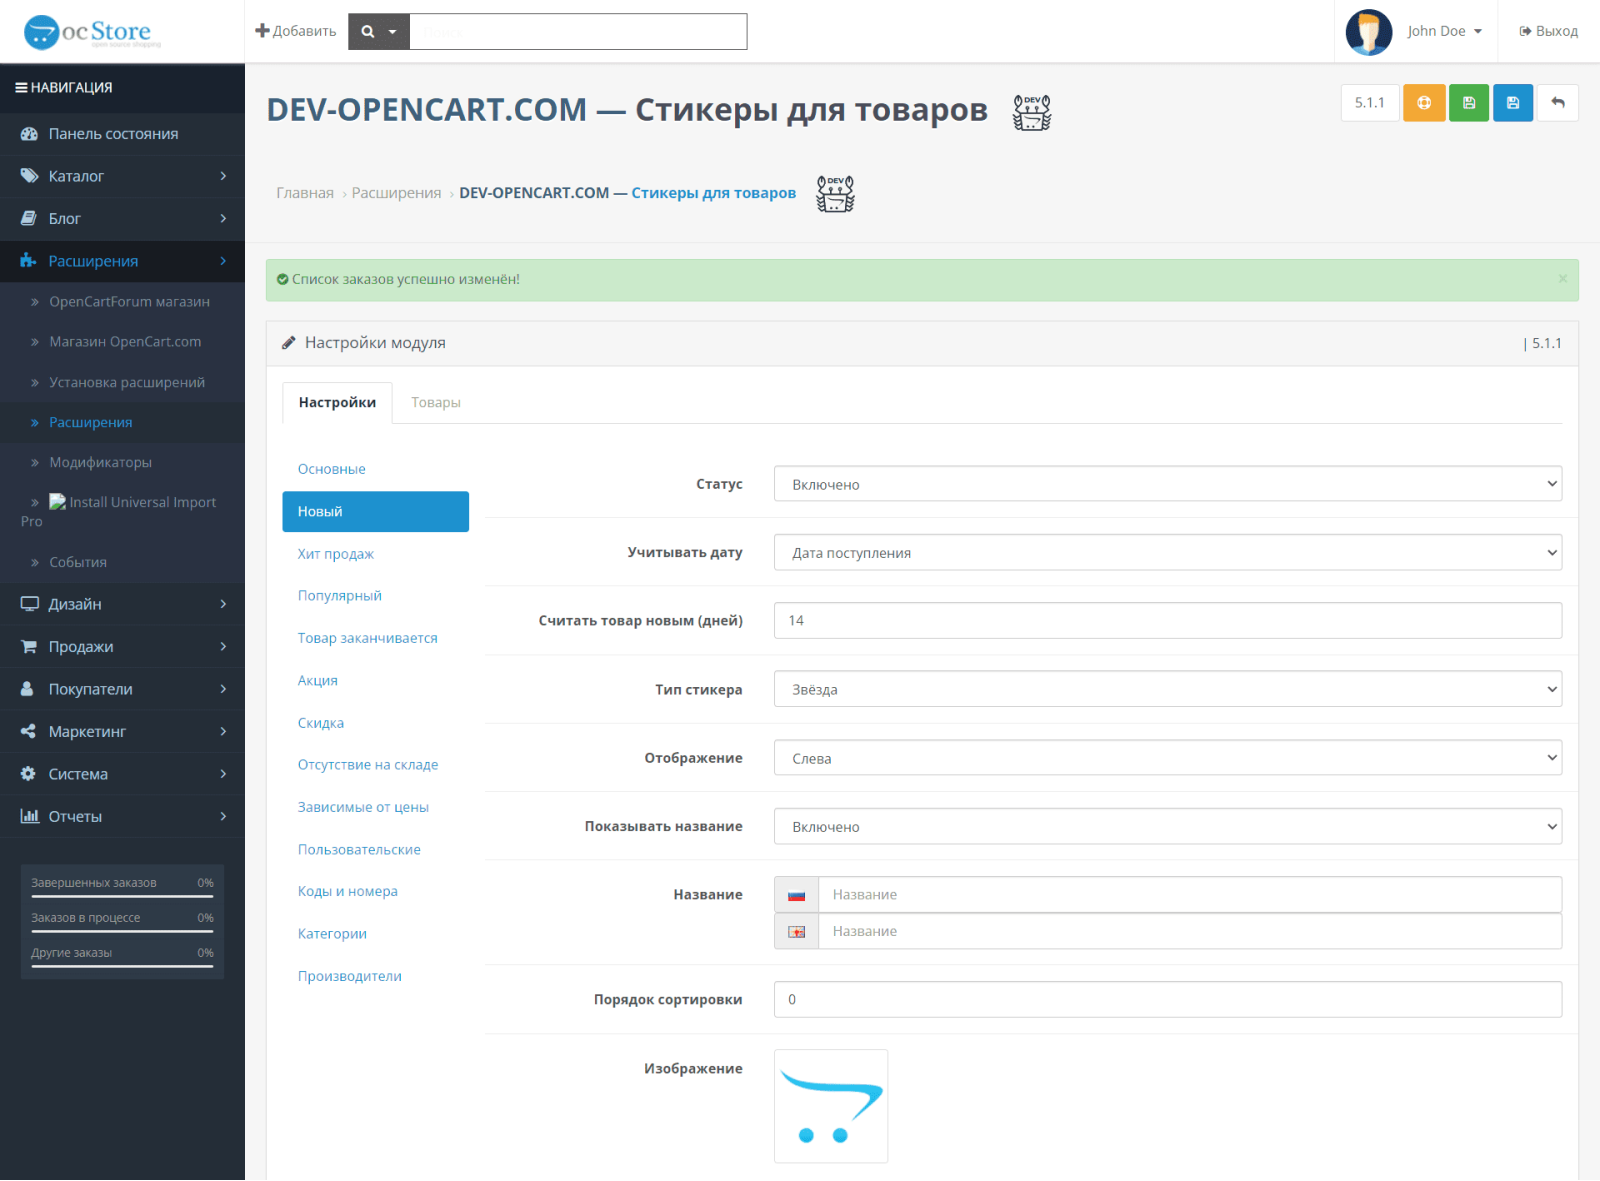Click the back arrow button

click(x=1558, y=103)
